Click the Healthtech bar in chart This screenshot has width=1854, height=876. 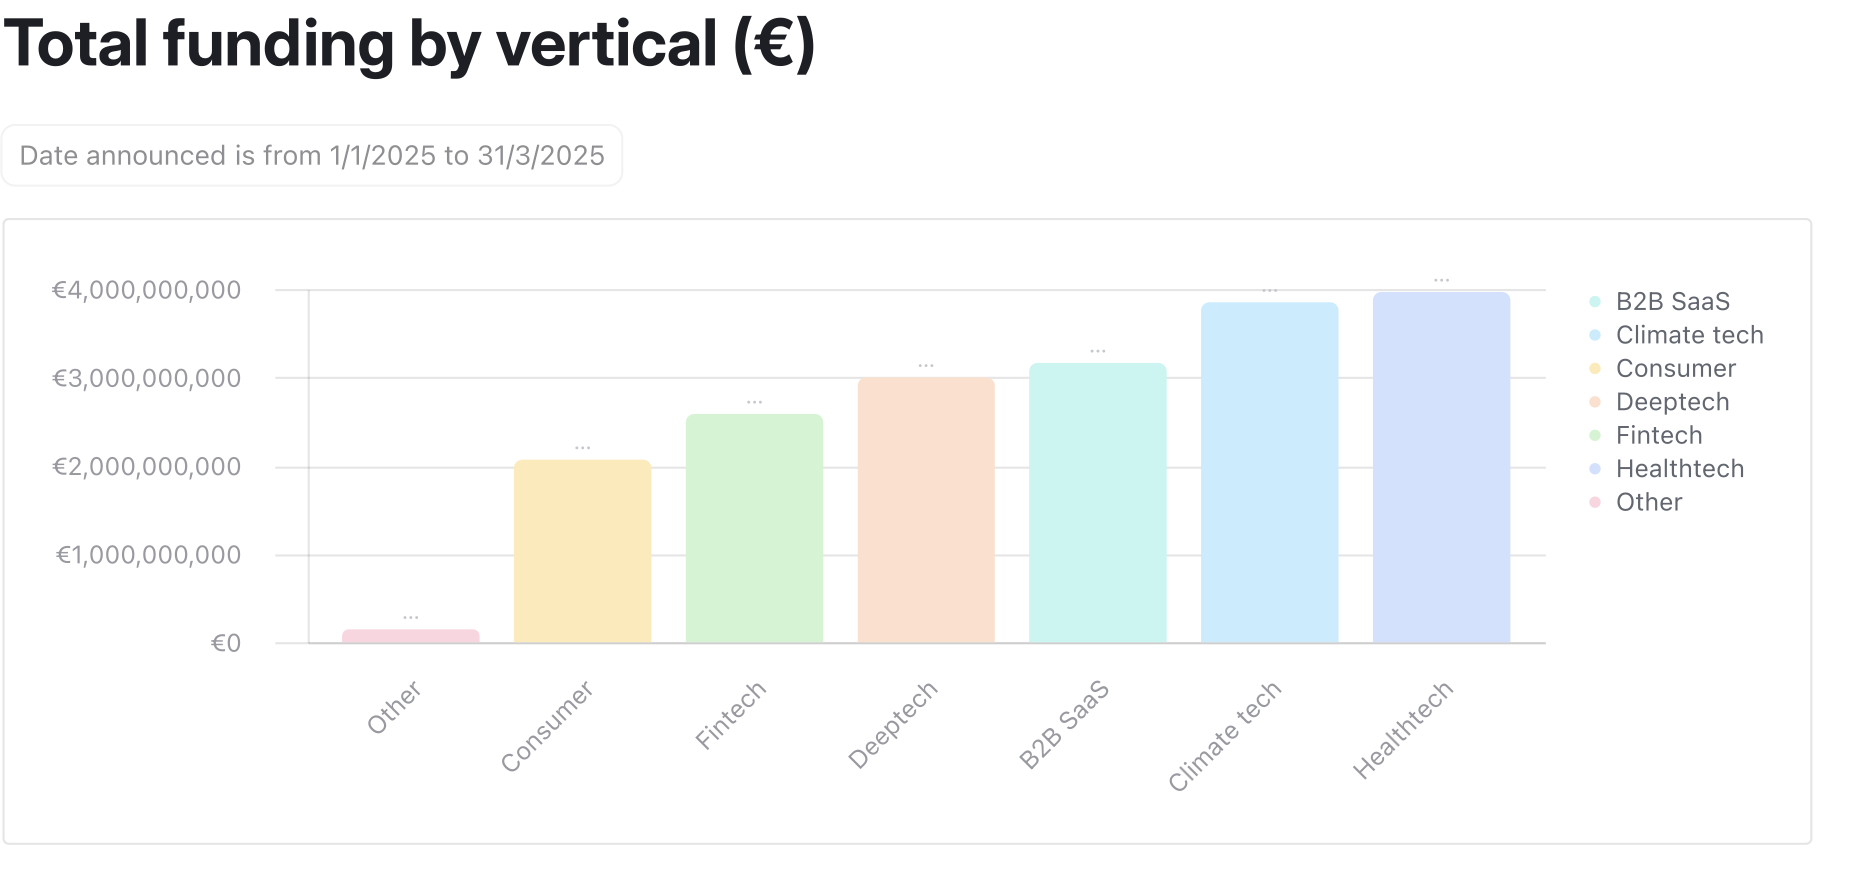click(1441, 467)
